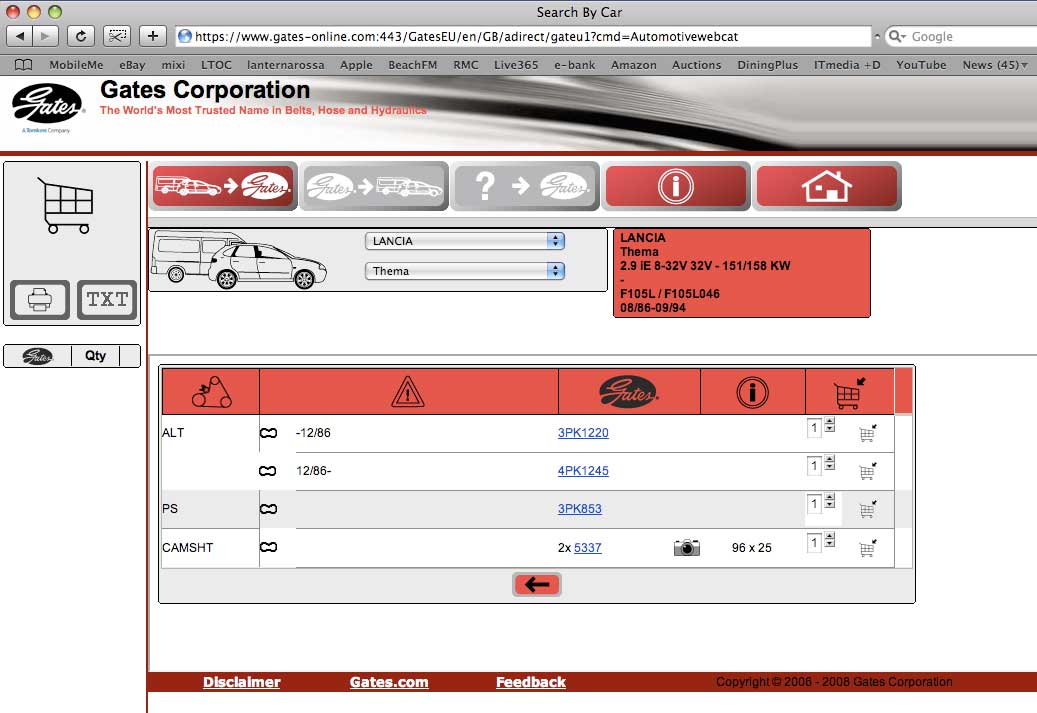Click LANCIA Thema vehicle details box
Image resolution: width=1037 pixels, height=713 pixels.
pyautogui.click(x=742, y=273)
